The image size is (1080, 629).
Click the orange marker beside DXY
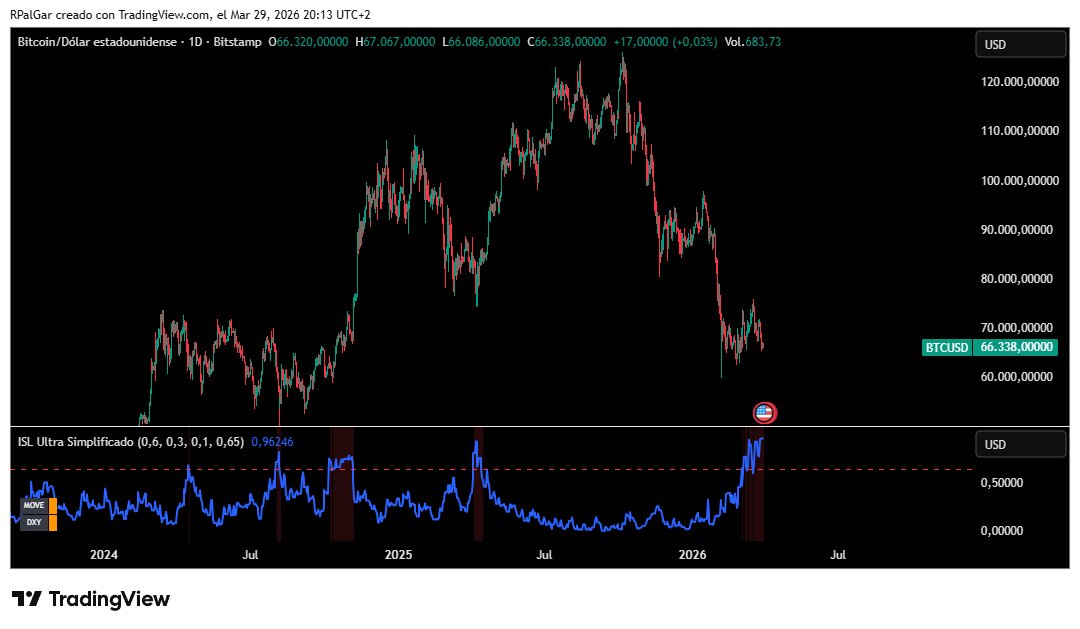53,523
